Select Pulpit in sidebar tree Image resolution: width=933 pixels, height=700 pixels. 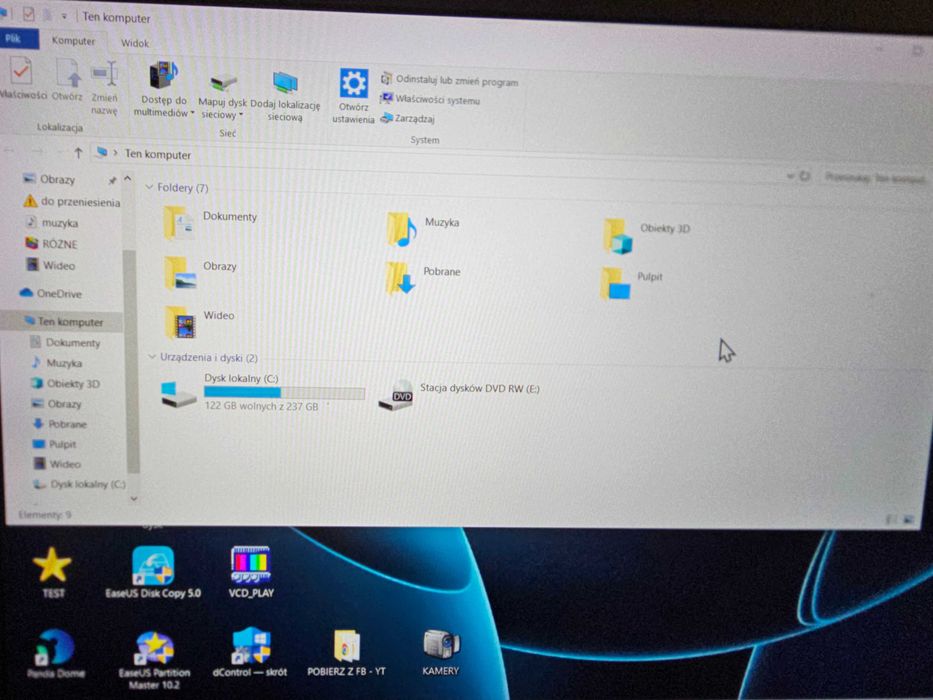[x=62, y=444]
